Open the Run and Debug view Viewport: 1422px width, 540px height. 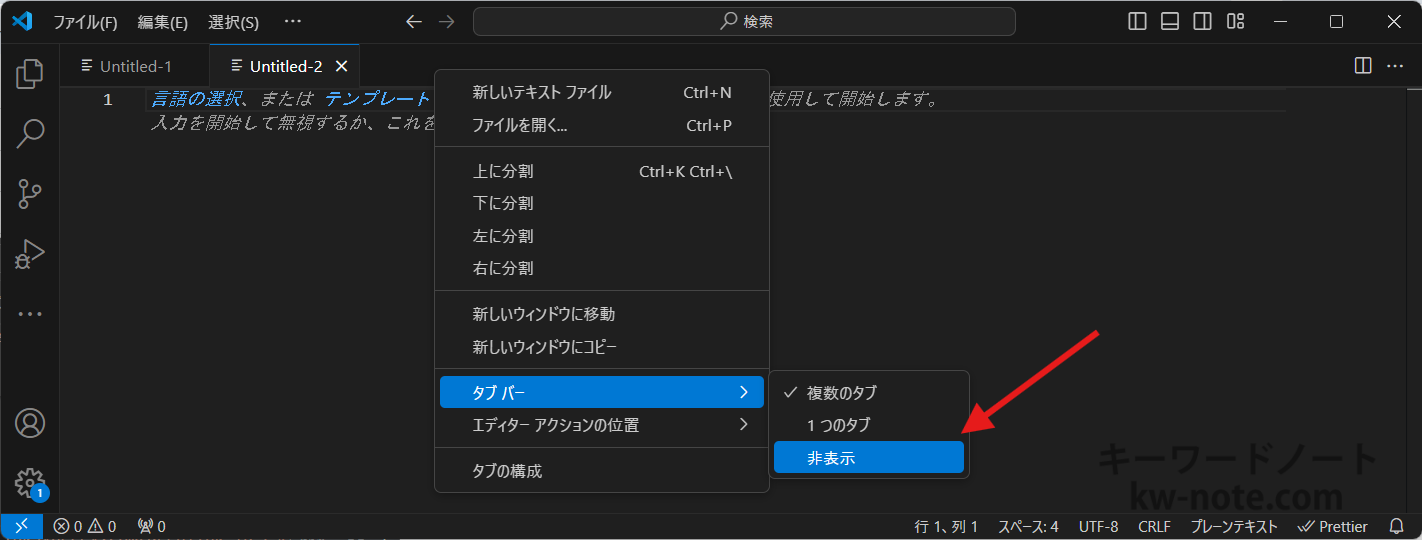click(30, 254)
